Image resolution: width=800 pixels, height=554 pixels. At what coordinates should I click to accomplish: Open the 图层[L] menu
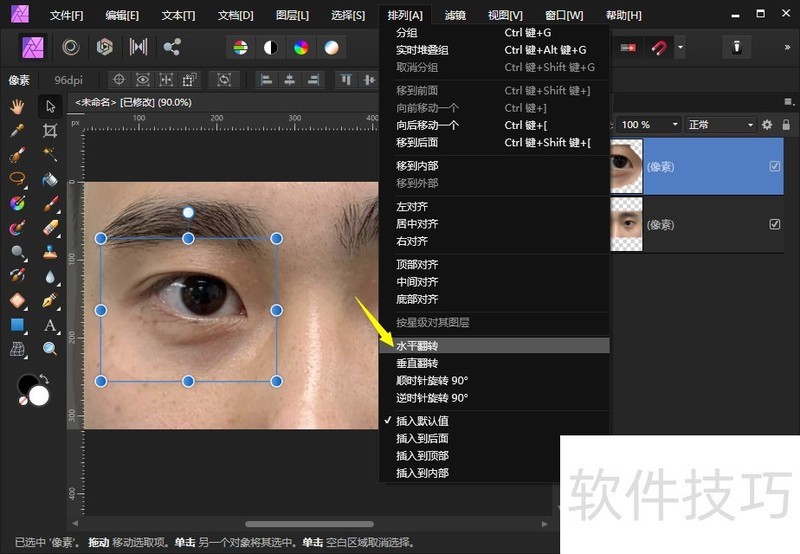click(x=292, y=15)
